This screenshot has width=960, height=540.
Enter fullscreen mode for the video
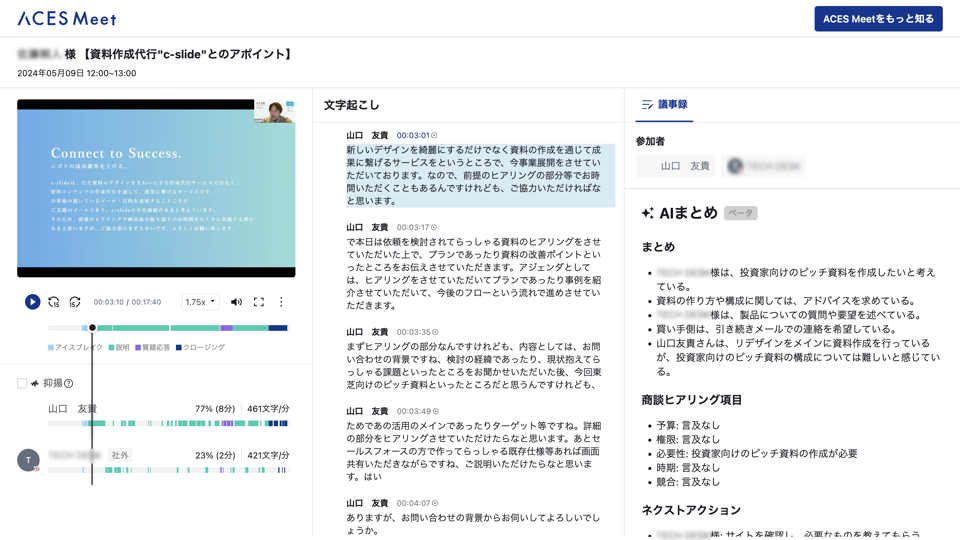(x=259, y=302)
